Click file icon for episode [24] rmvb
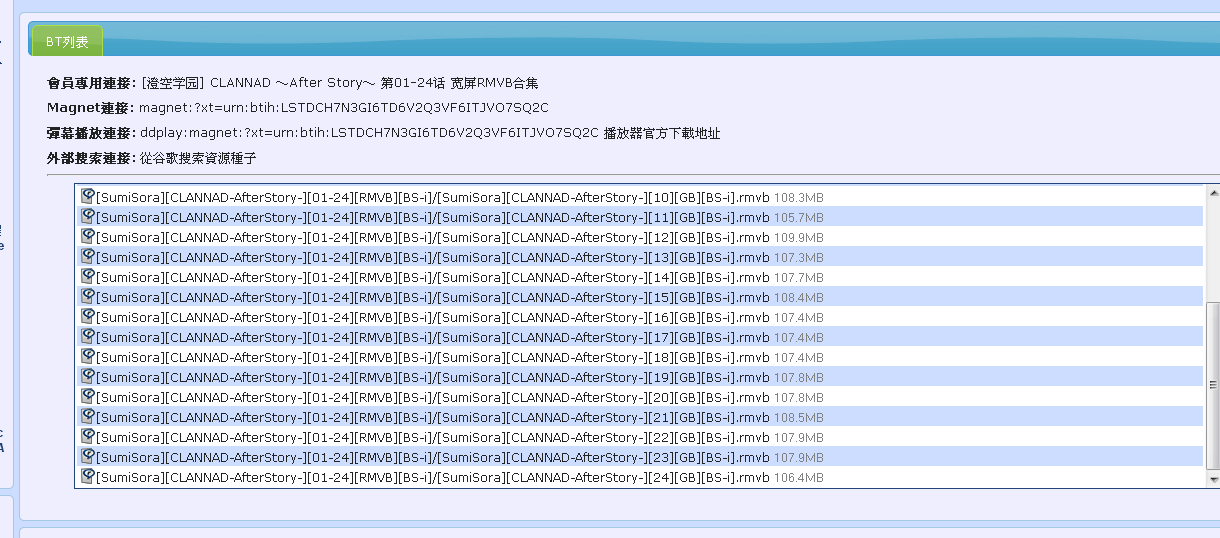Viewport: 1220px width, 538px height. [87, 476]
